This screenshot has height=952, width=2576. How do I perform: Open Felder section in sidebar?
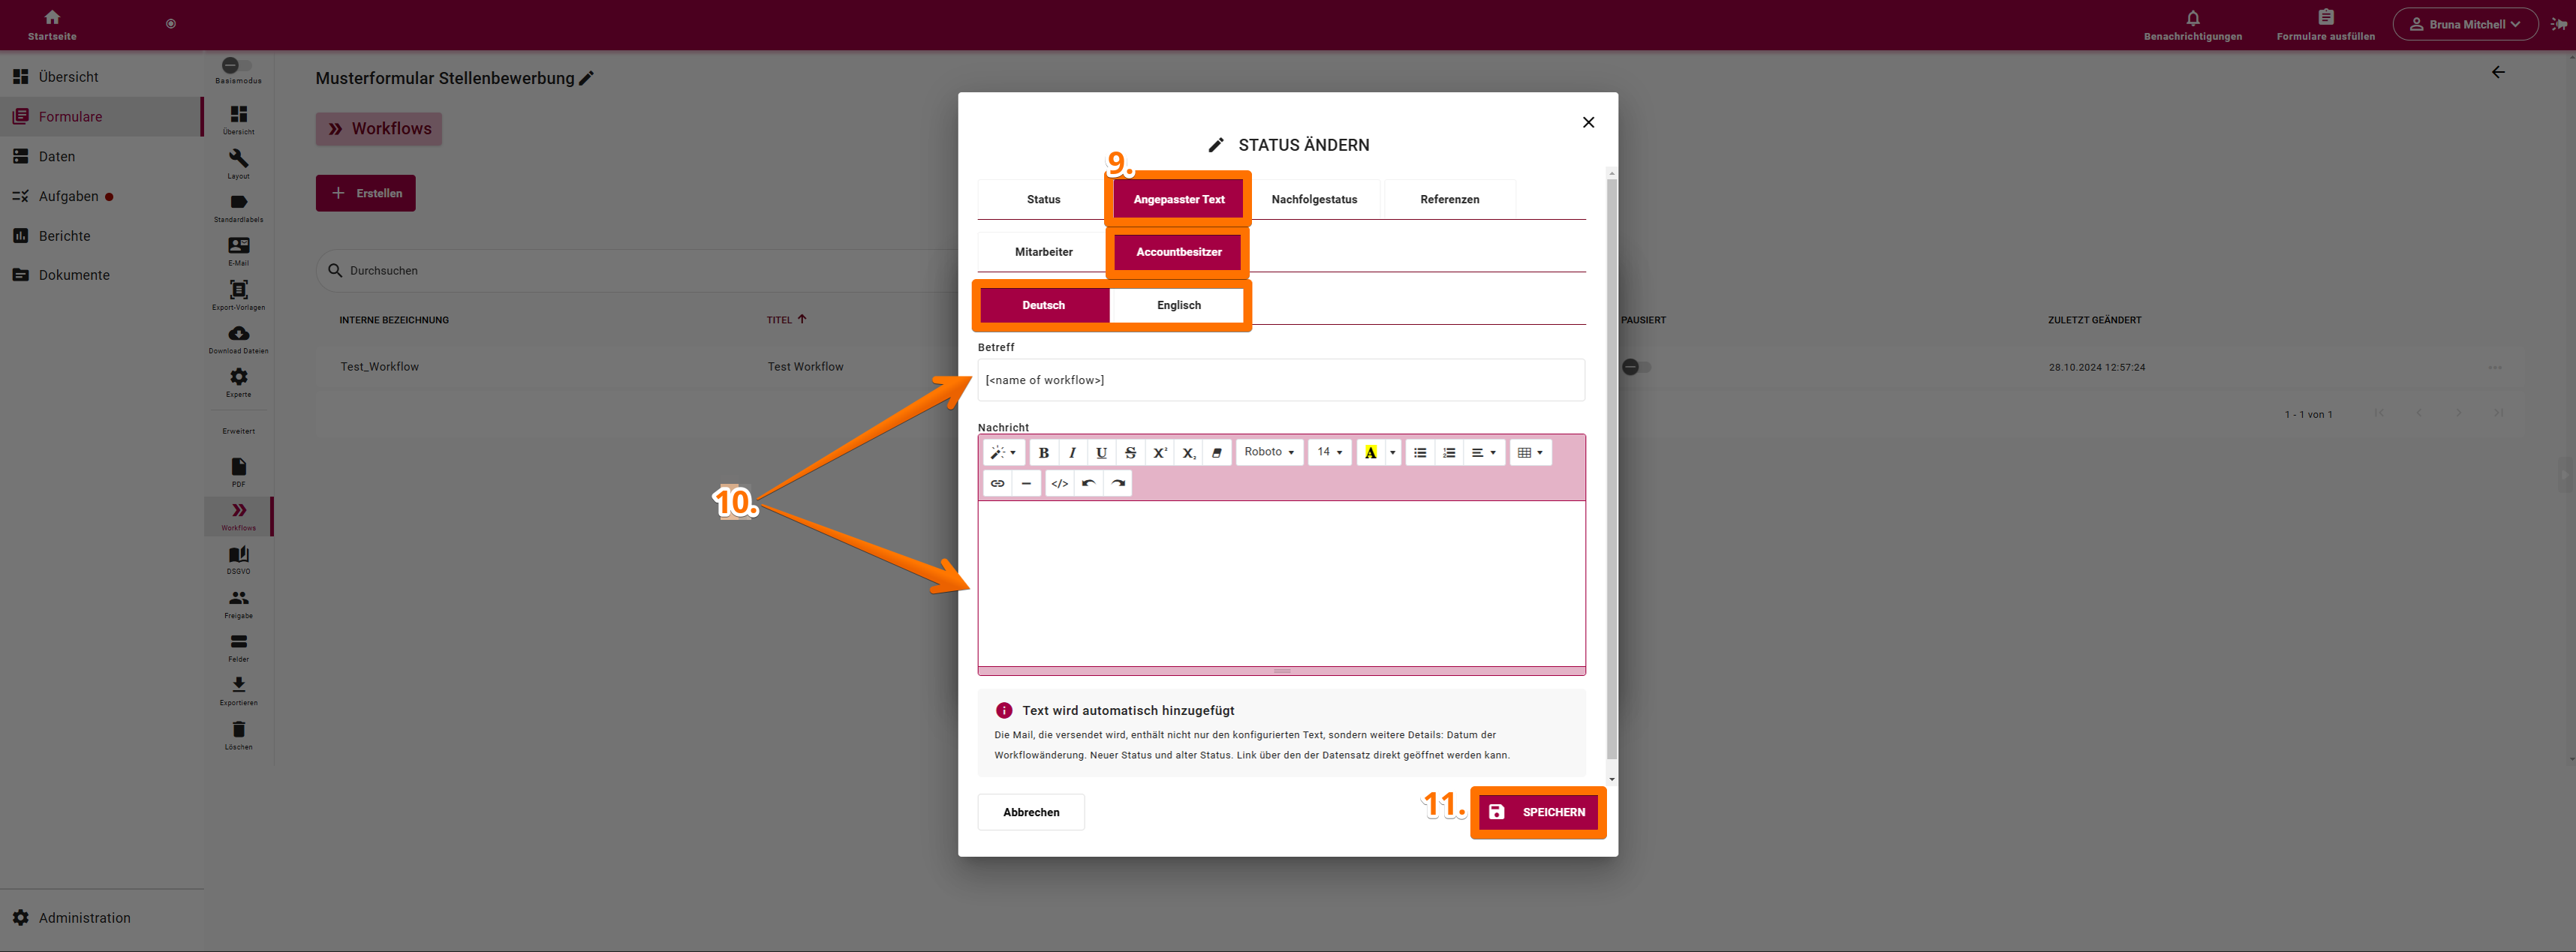pyautogui.click(x=238, y=647)
